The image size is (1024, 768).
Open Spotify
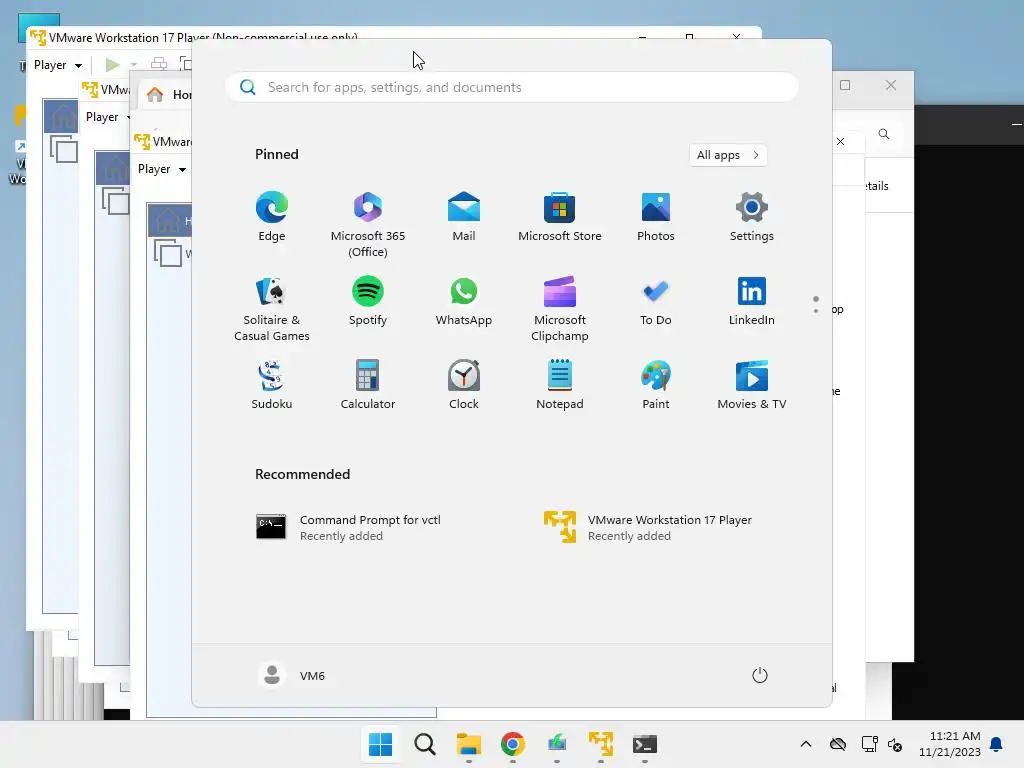368,301
